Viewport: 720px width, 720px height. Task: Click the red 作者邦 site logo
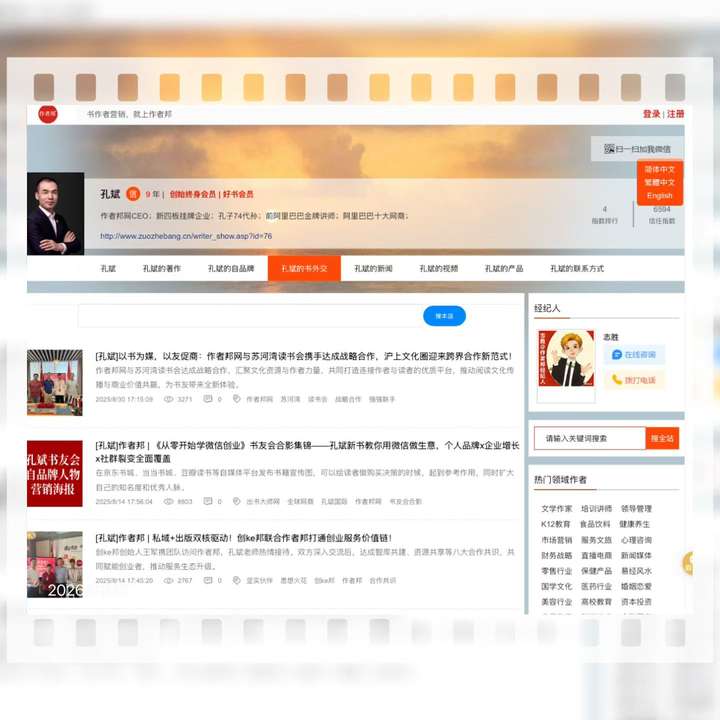coord(48,114)
